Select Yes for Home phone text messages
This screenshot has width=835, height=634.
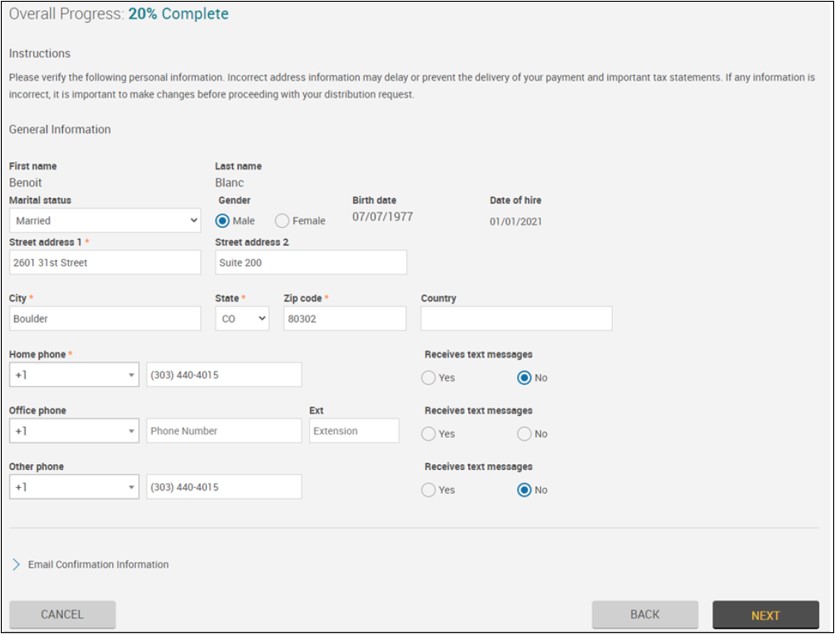point(429,378)
